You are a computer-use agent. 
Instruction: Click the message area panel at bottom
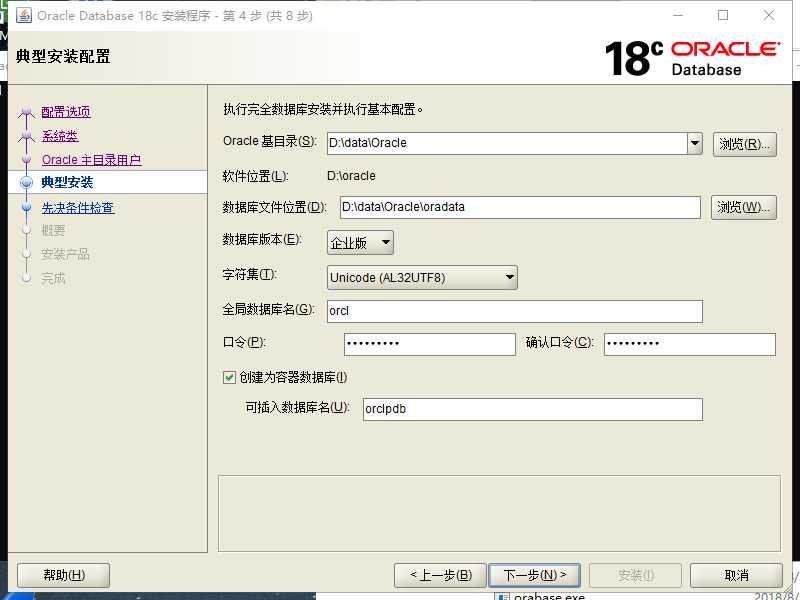coord(499,513)
